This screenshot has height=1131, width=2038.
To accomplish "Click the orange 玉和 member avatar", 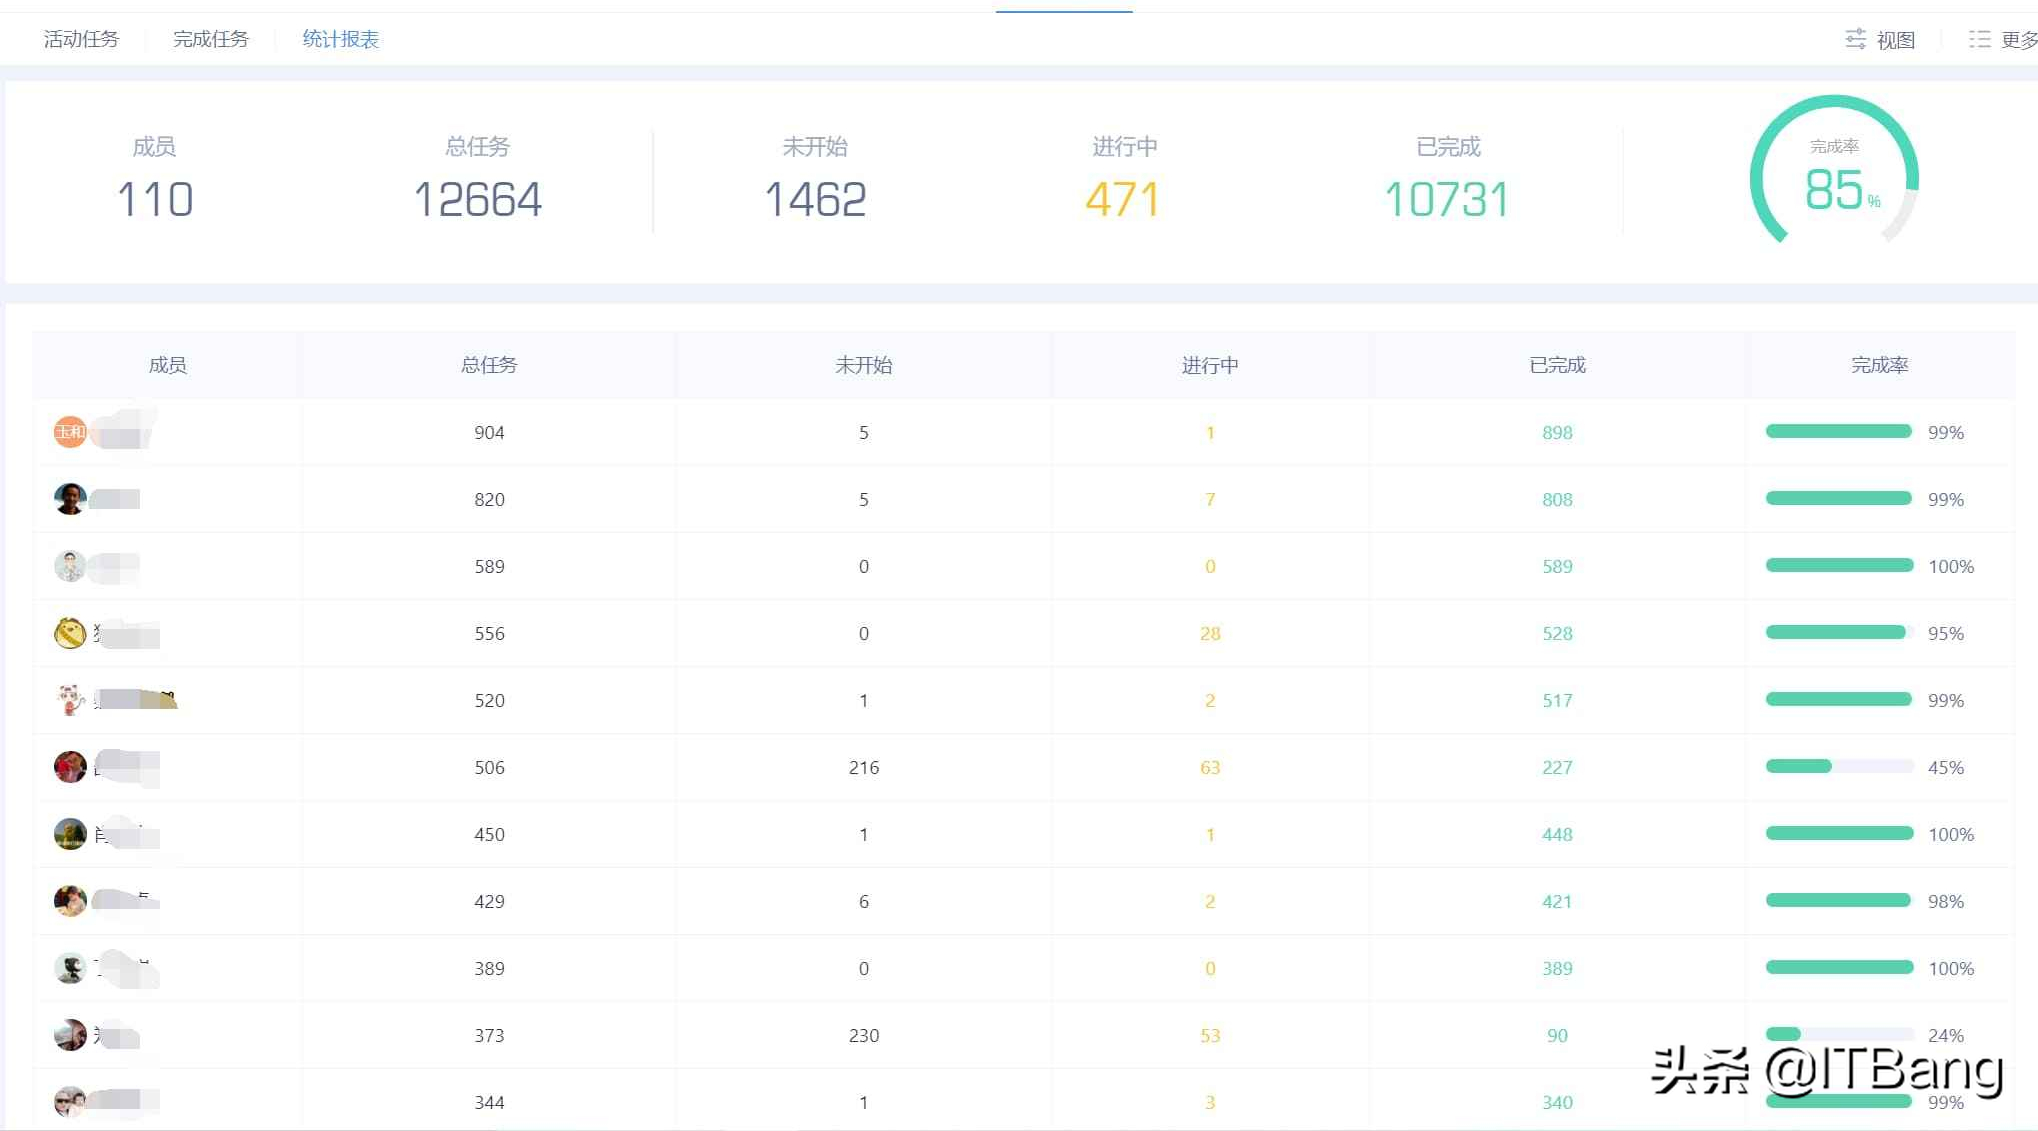I will pos(70,432).
